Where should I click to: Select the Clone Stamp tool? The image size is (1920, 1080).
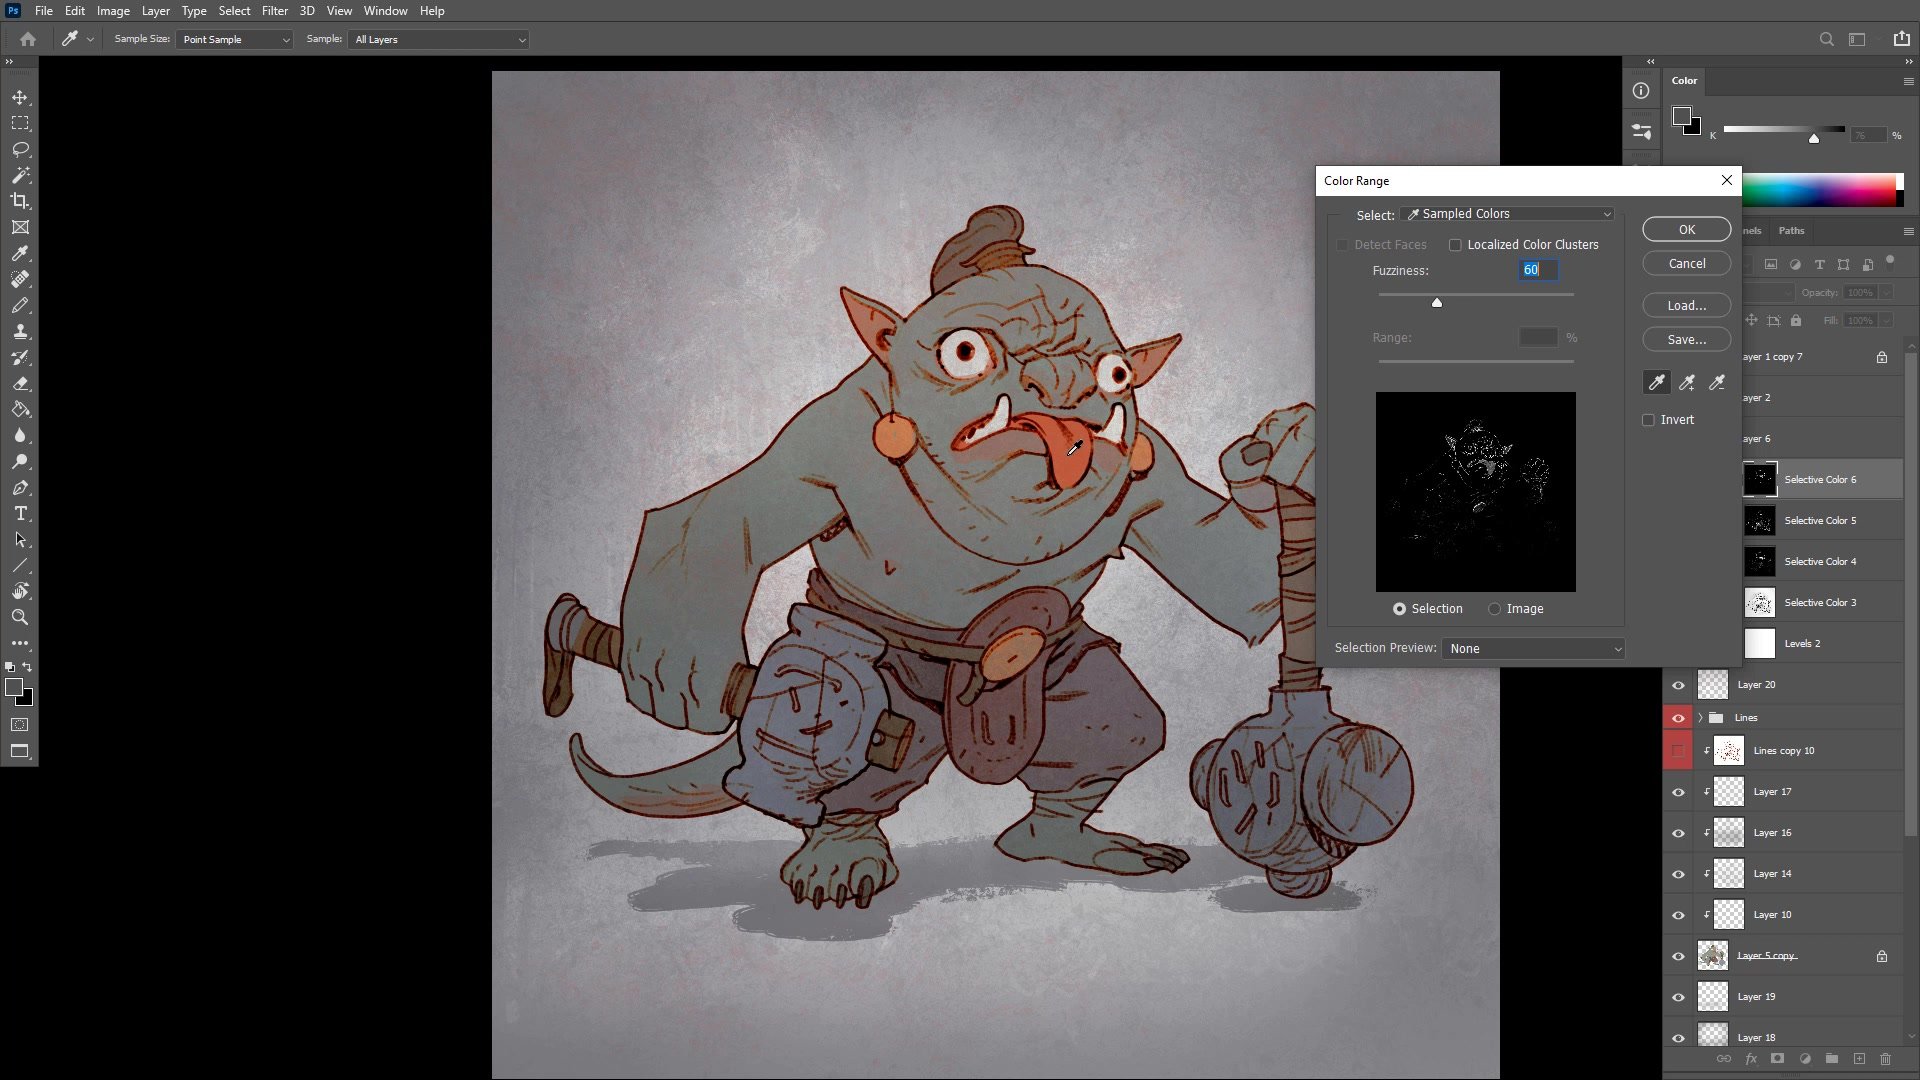20,331
